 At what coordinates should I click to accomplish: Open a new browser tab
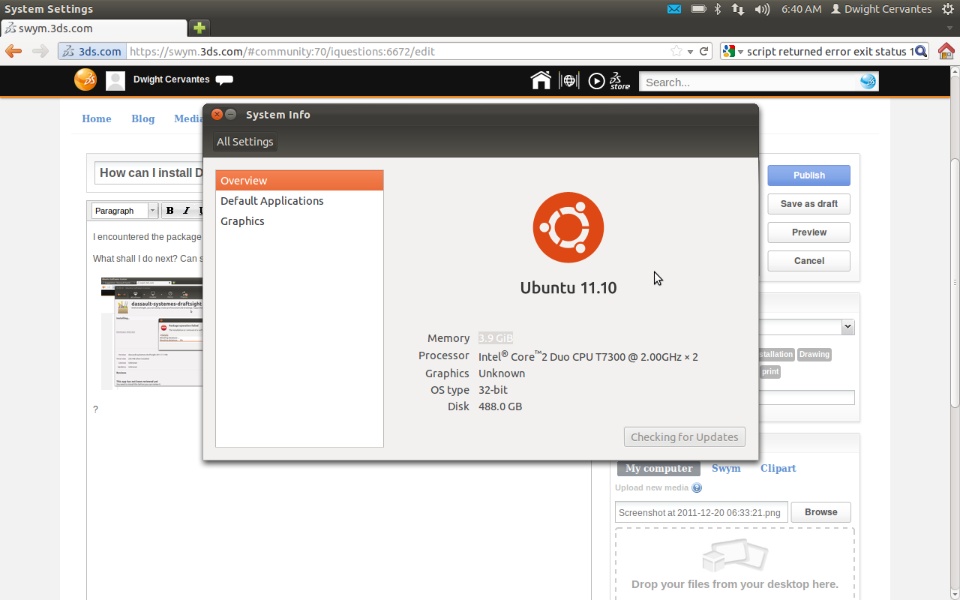(x=199, y=28)
